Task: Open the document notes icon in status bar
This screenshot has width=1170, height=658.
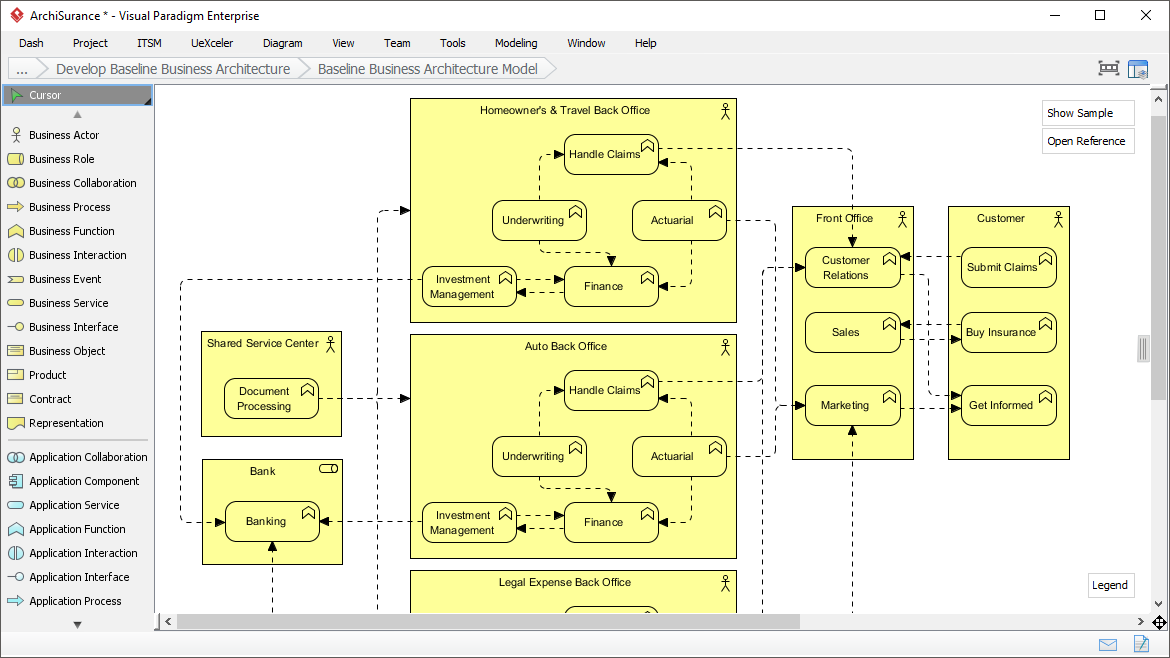Action: pyautogui.click(x=1141, y=644)
